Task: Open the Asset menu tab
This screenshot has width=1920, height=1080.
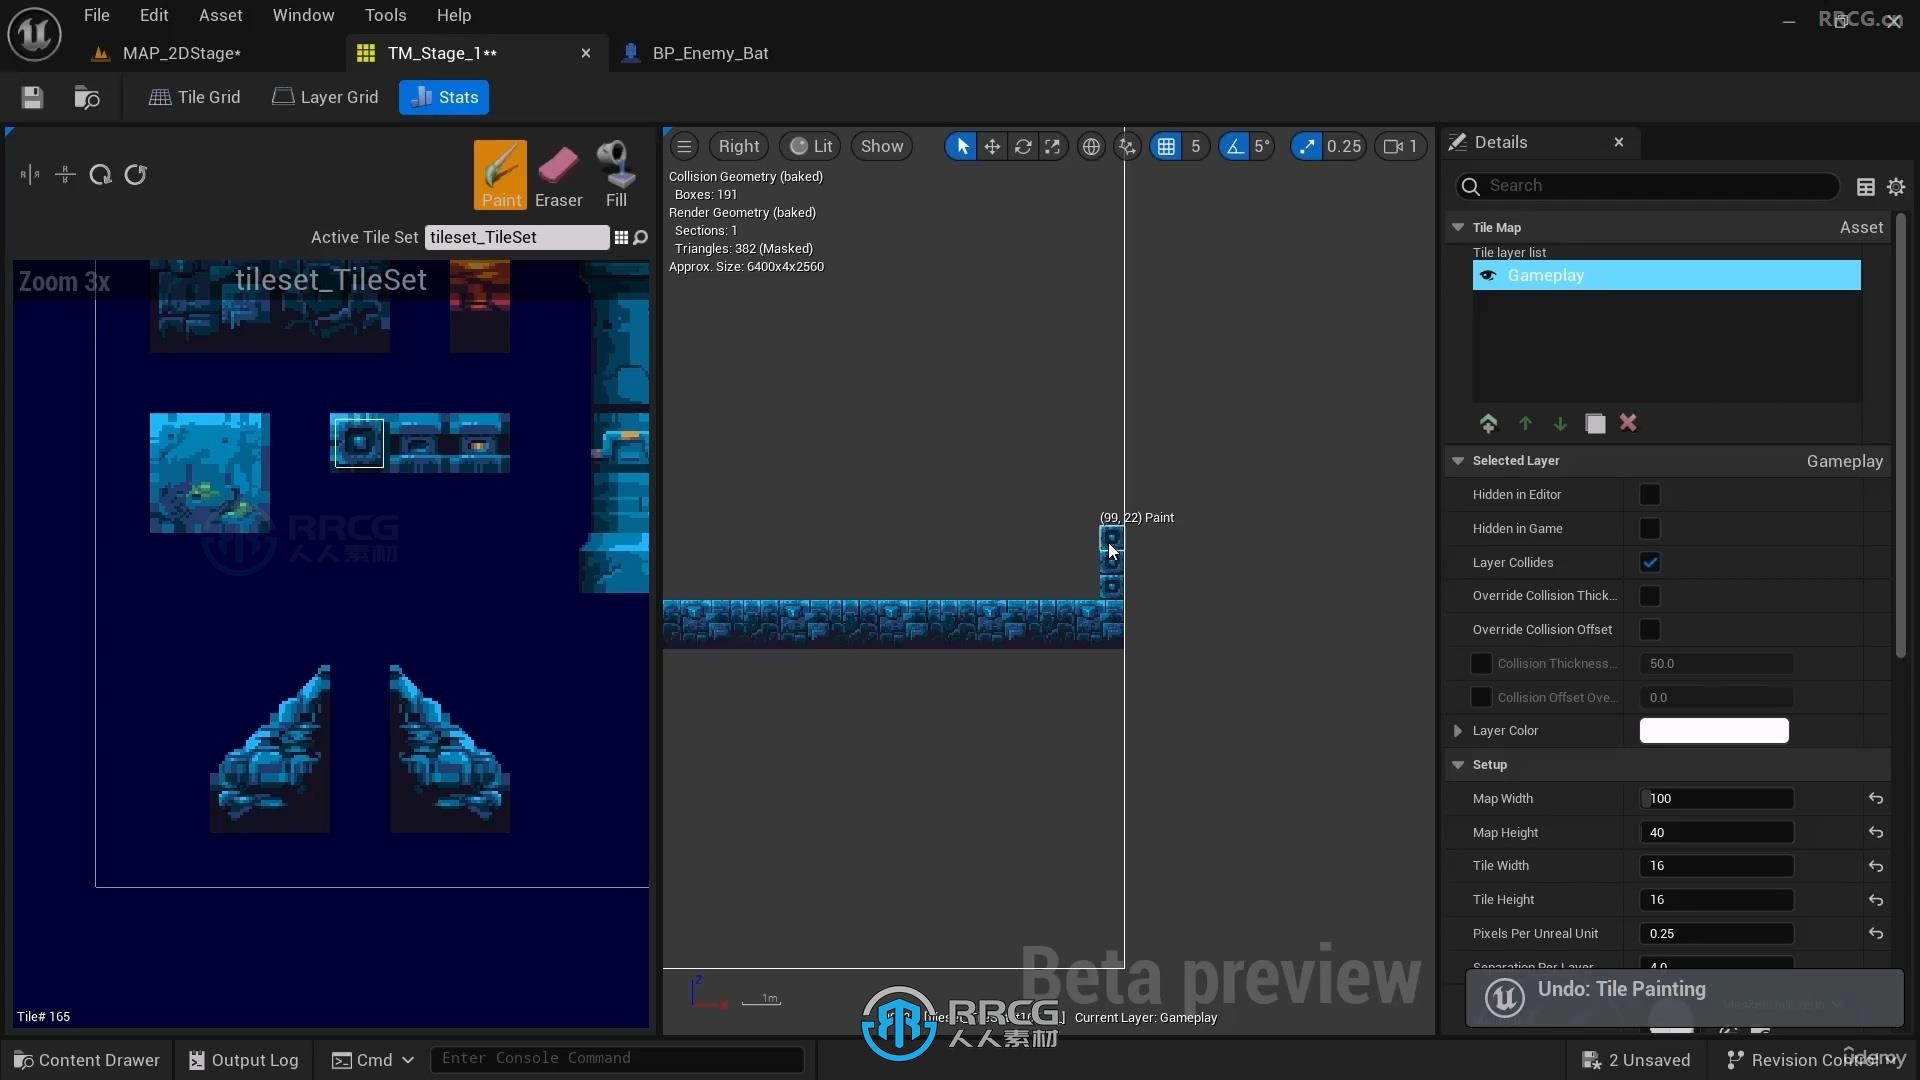Action: pos(220,15)
